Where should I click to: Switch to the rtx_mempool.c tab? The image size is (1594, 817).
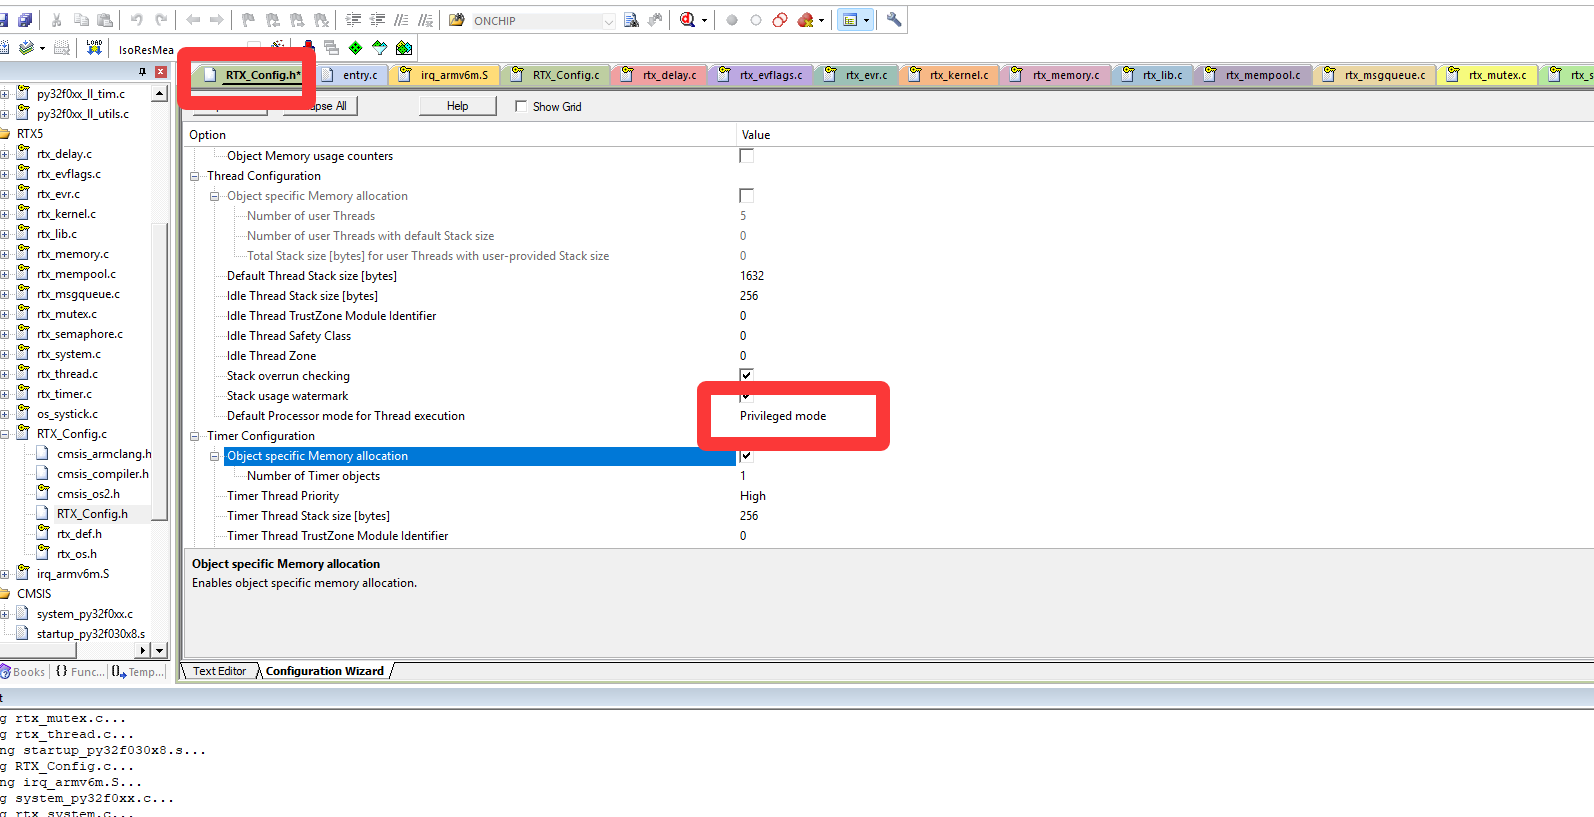coord(1253,75)
